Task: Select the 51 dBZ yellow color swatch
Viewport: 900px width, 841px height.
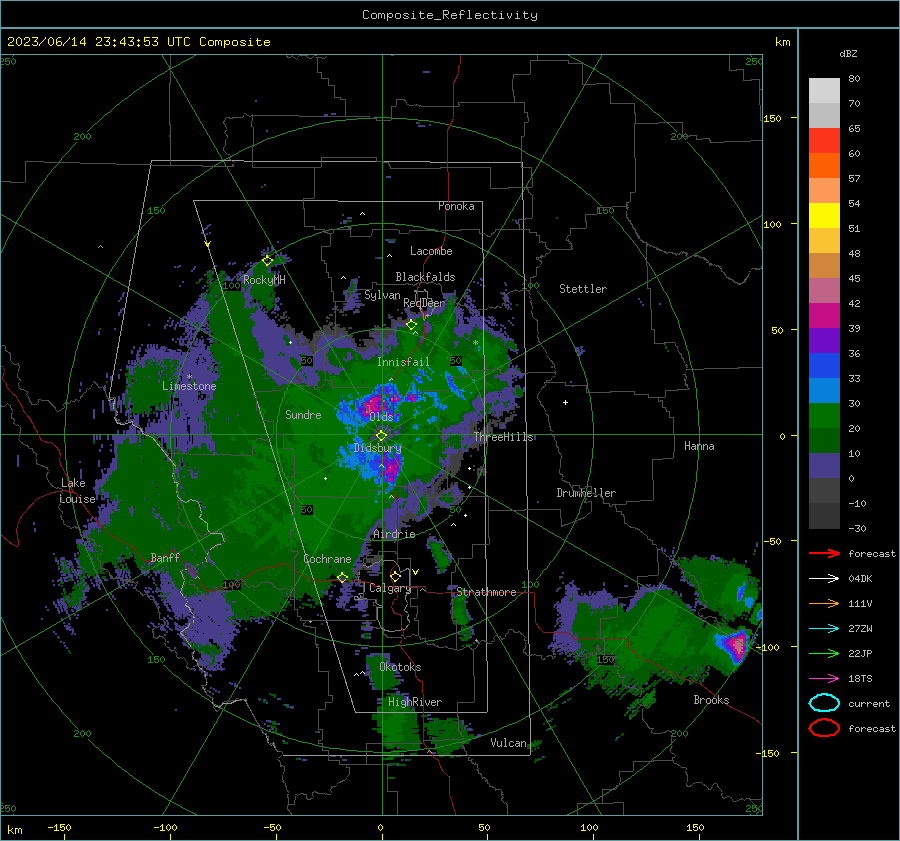Action: (824, 215)
